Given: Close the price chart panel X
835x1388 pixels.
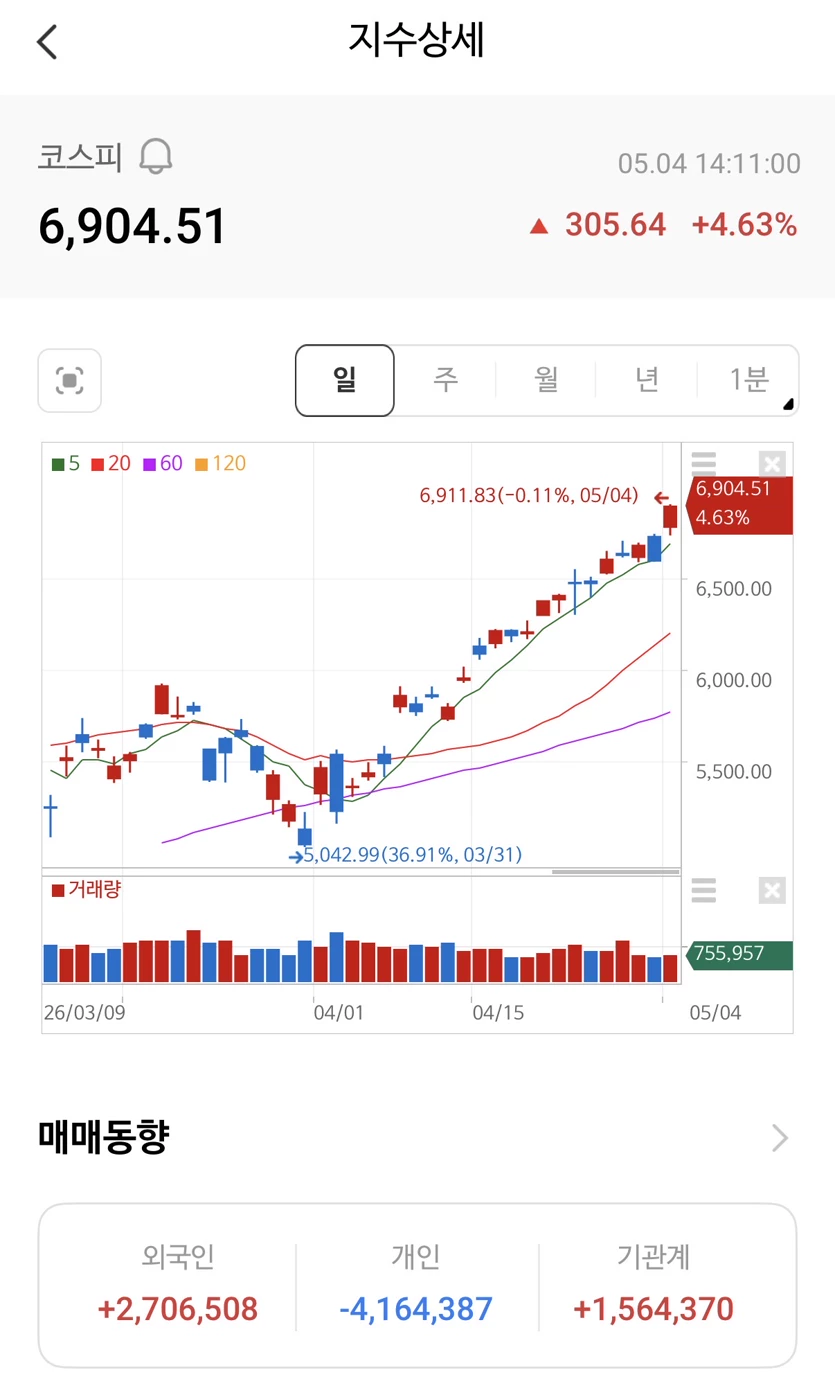Looking at the screenshot, I should point(772,463).
